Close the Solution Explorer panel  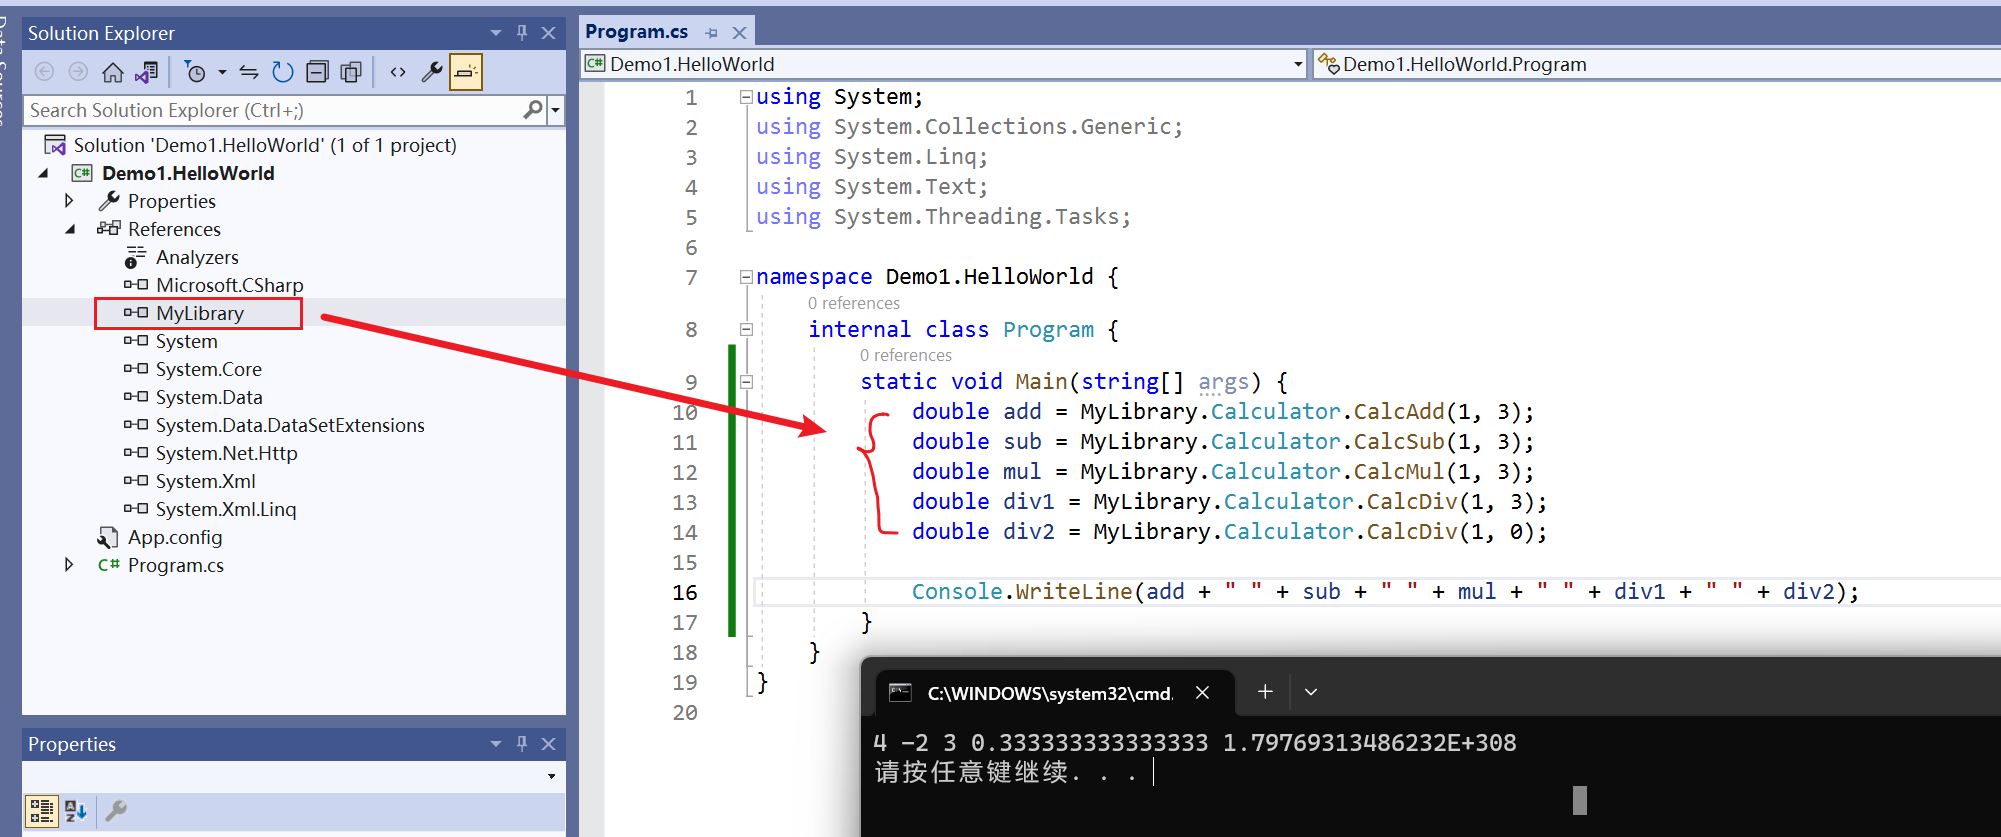(x=548, y=33)
